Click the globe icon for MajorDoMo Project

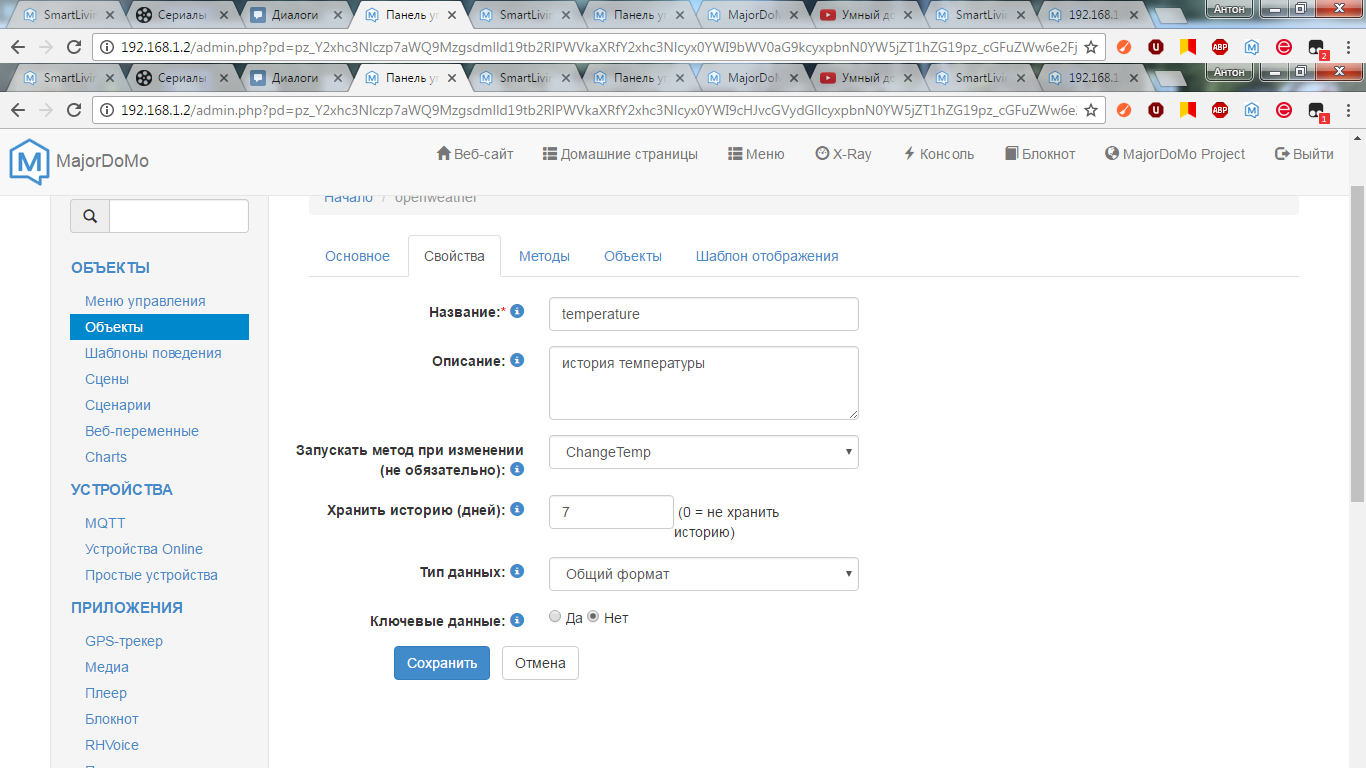pyautogui.click(x=1112, y=154)
